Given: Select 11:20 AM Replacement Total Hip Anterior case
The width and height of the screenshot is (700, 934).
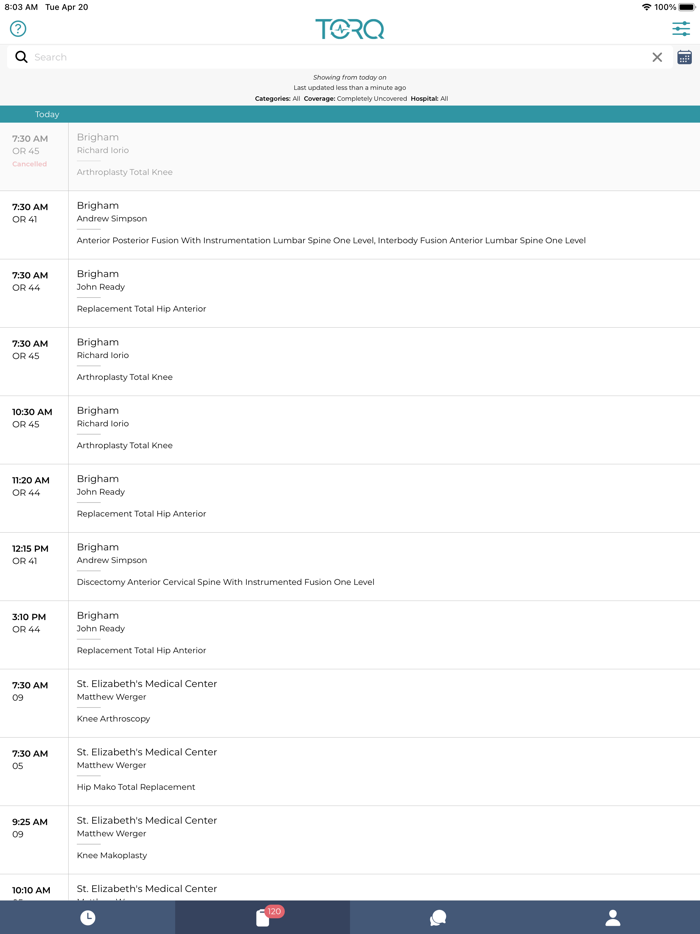Looking at the screenshot, I should click(350, 498).
